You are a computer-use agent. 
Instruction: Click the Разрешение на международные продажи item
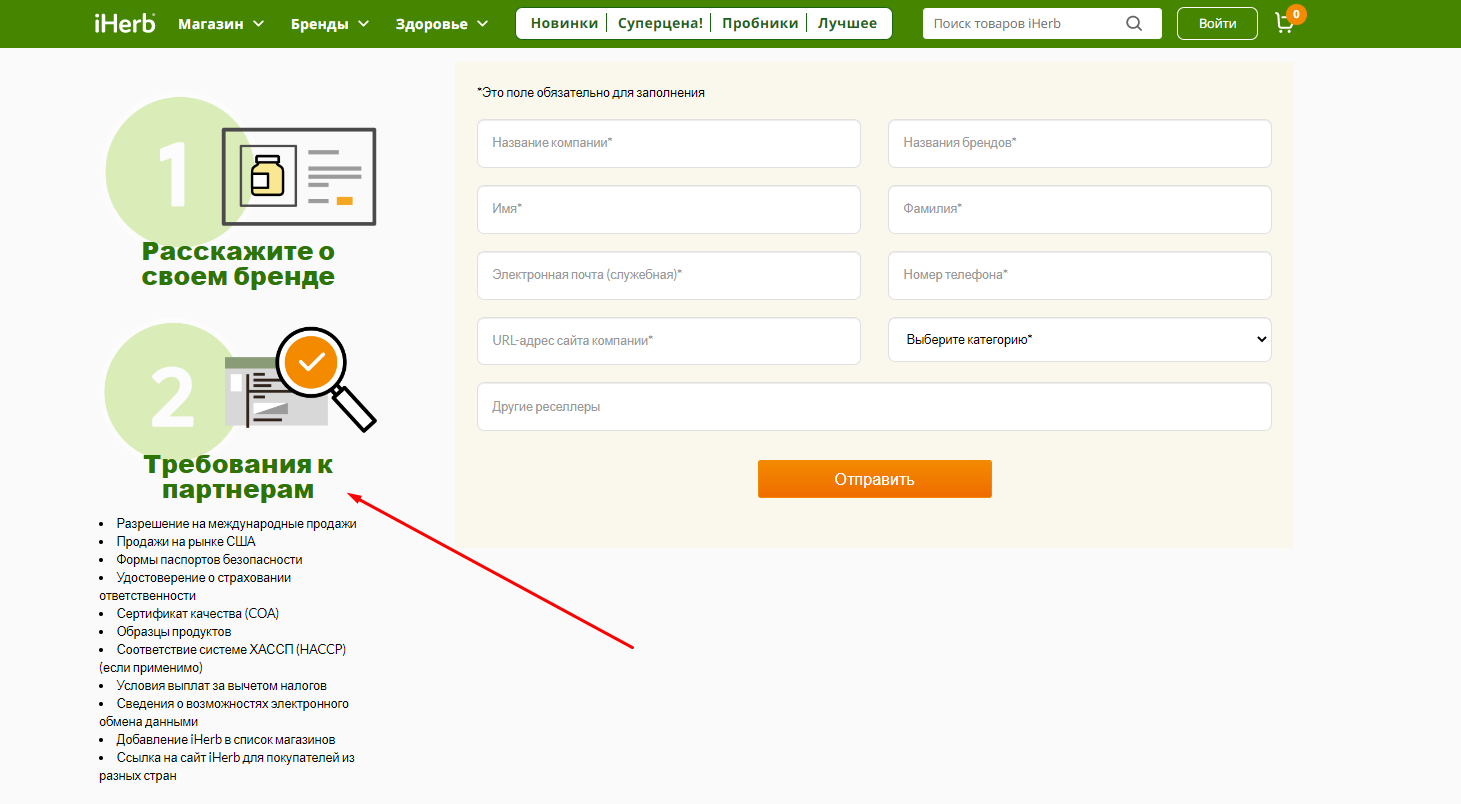[236, 523]
